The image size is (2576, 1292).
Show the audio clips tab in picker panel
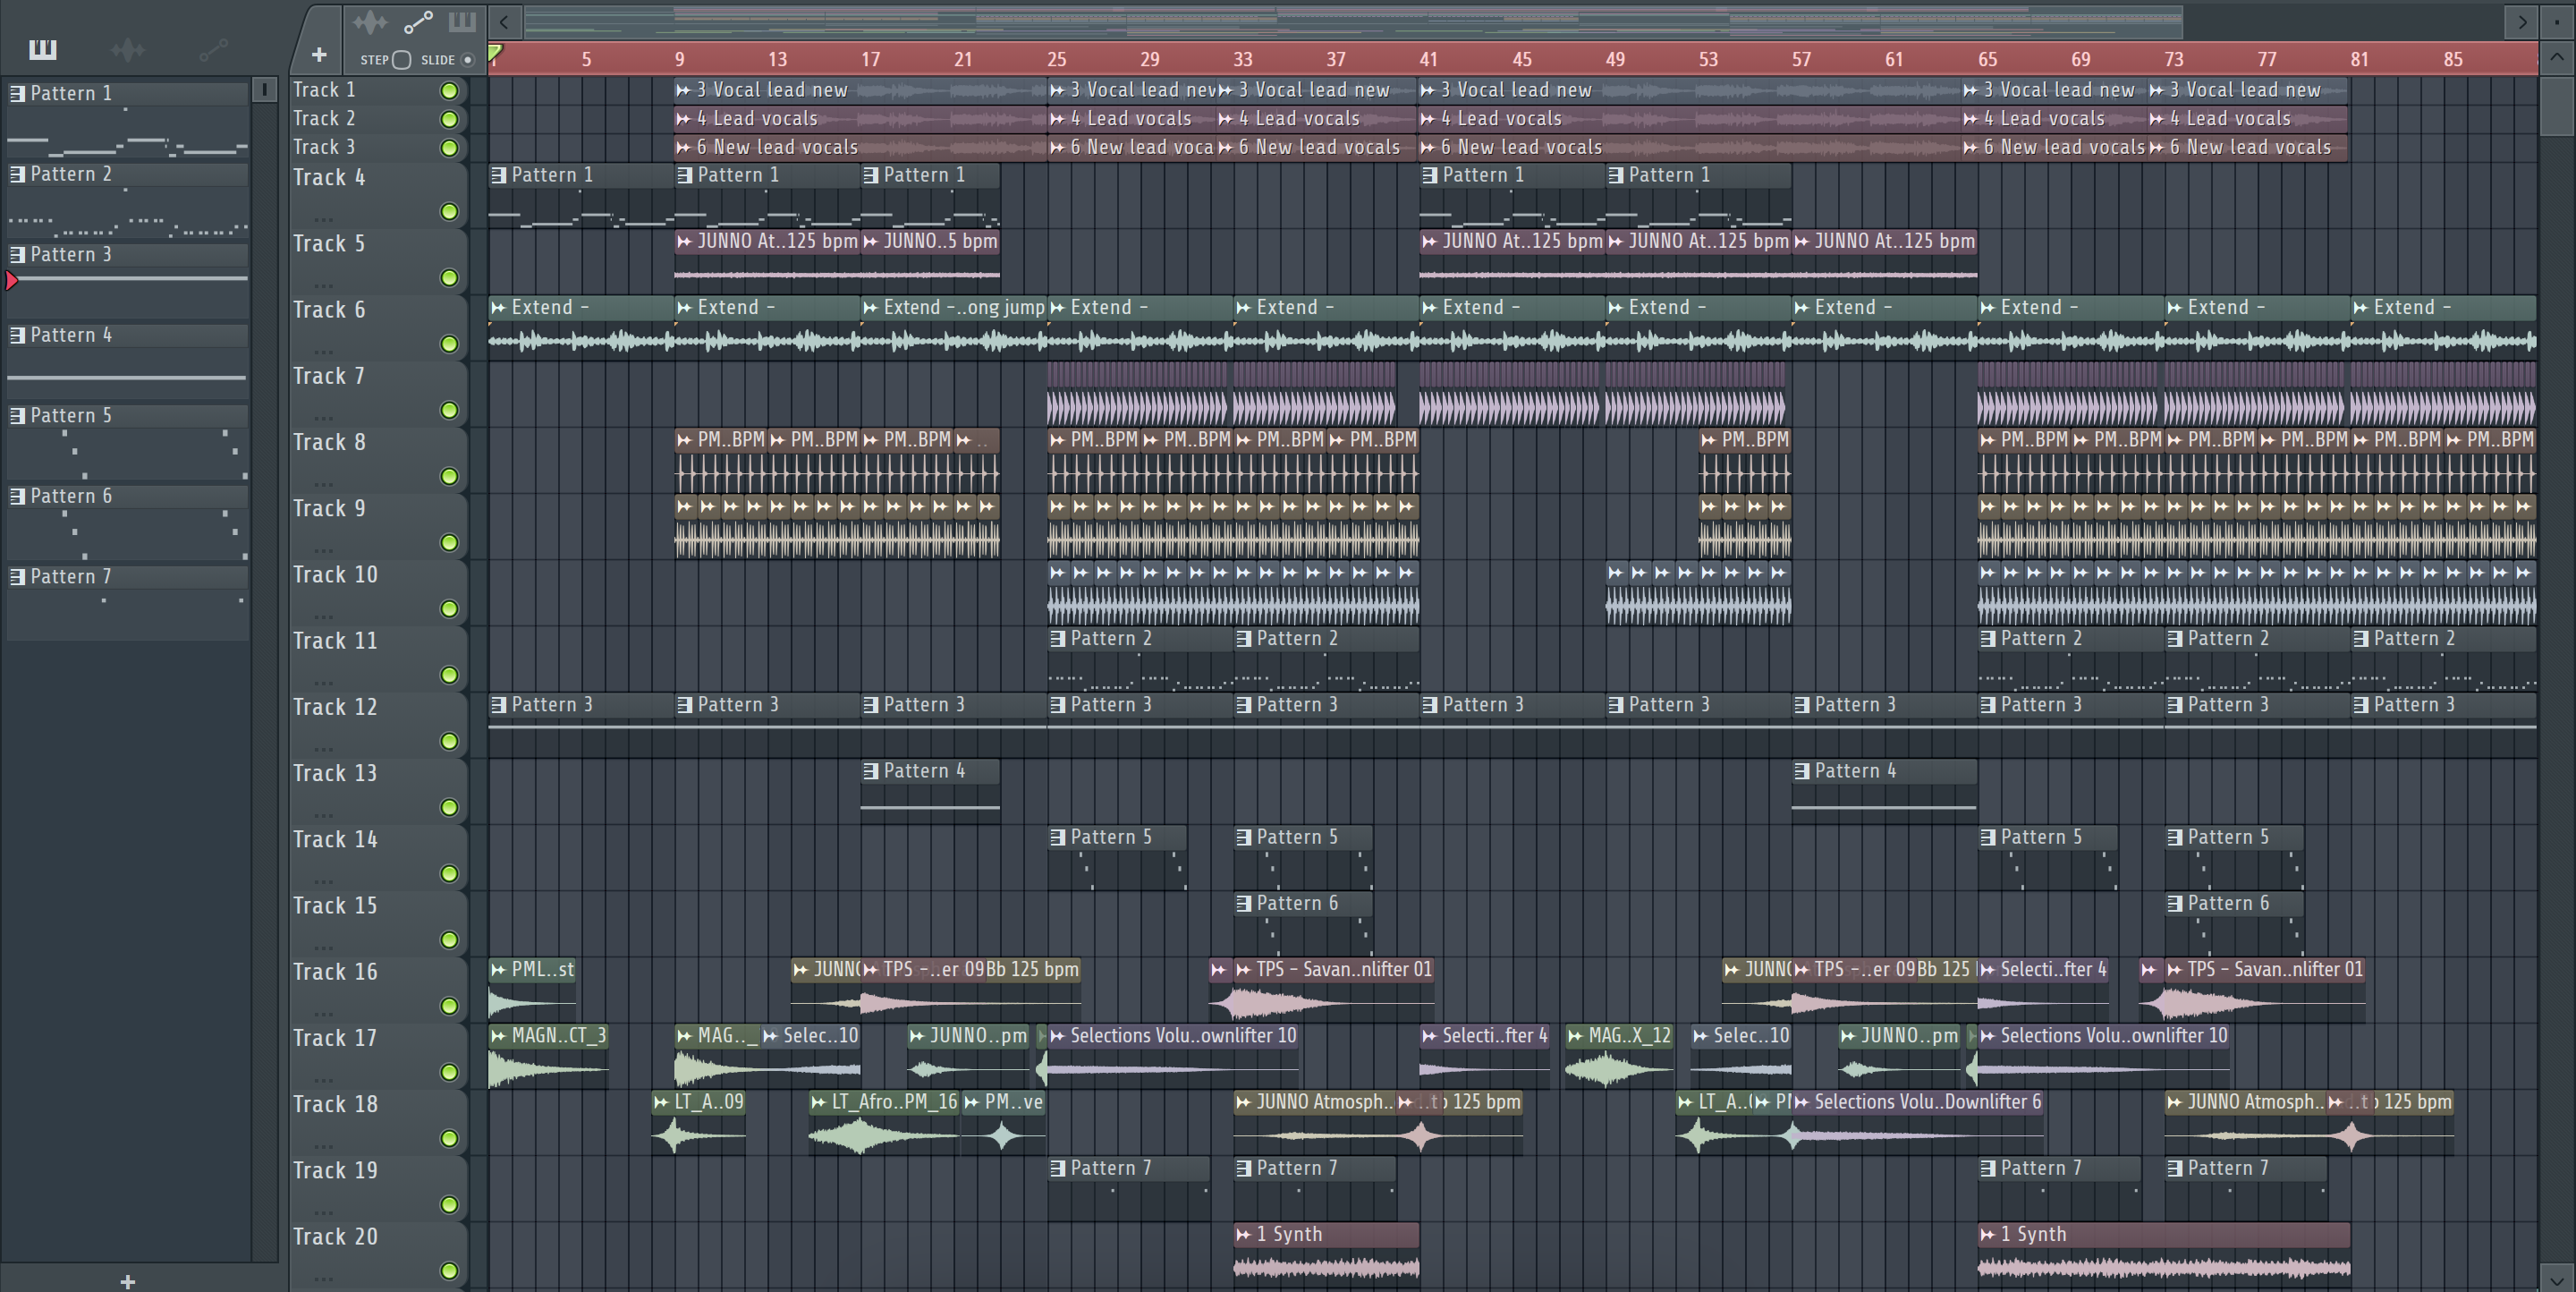click(128, 49)
